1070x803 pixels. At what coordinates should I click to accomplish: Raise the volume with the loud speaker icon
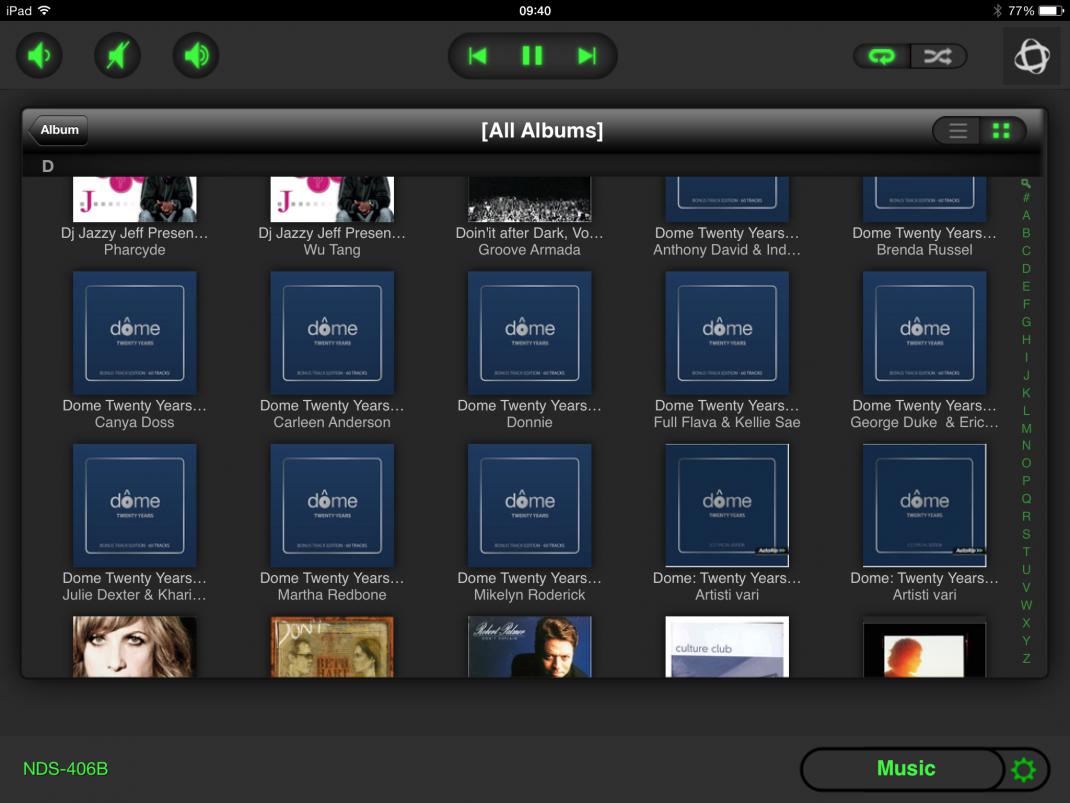tap(196, 56)
